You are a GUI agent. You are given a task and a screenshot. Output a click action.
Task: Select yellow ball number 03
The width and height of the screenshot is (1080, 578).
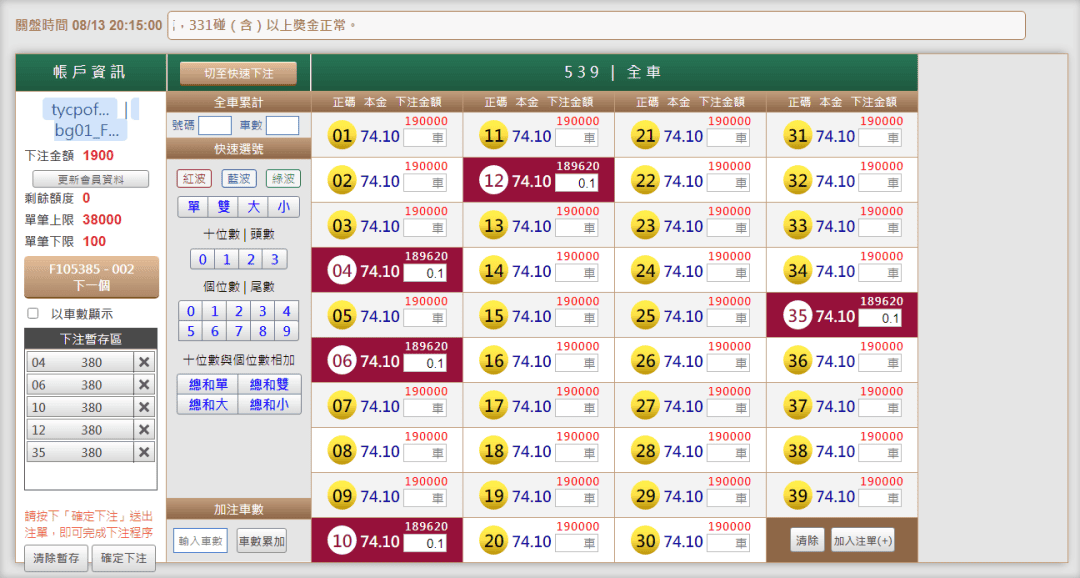click(342, 226)
